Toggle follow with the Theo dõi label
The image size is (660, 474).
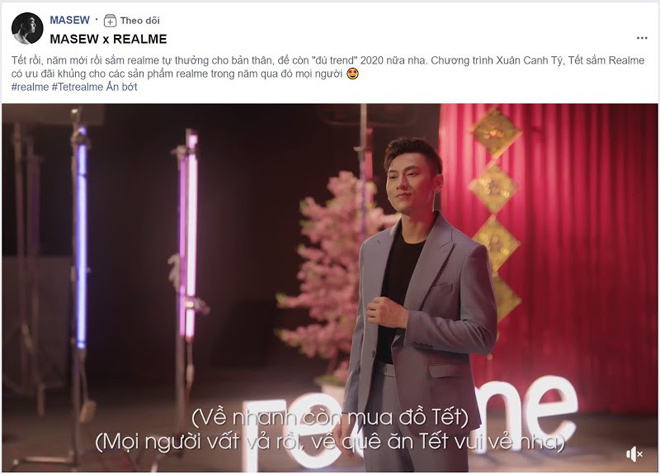[140, 20]
